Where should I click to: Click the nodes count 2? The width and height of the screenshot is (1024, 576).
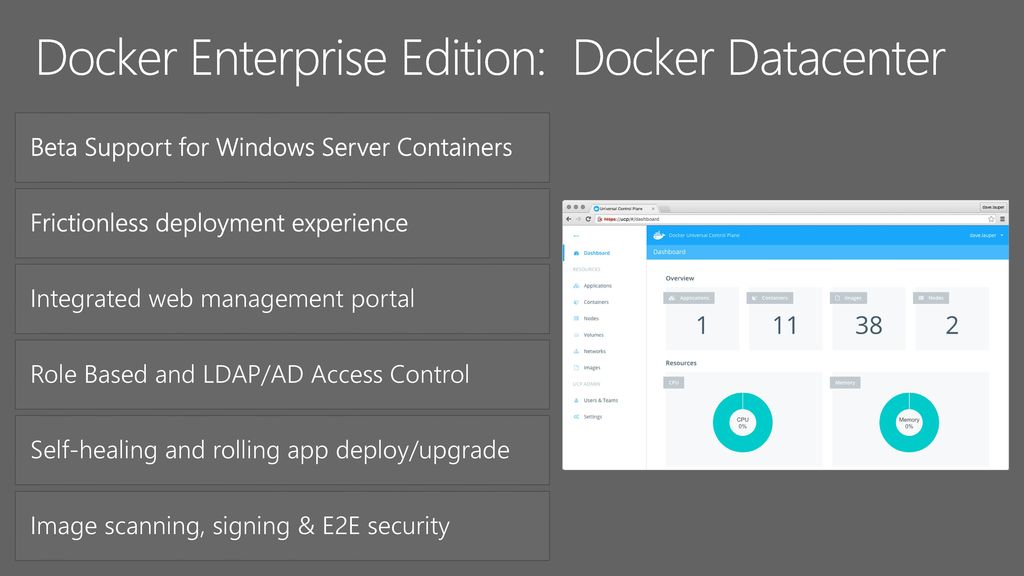click(952, 325)
